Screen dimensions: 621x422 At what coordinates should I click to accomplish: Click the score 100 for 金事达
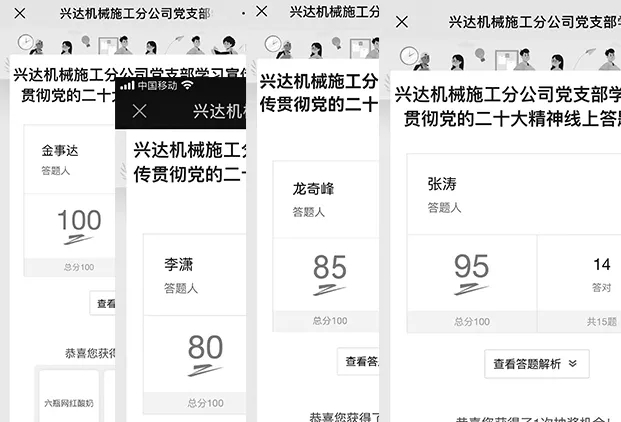(x=79, y=220)
